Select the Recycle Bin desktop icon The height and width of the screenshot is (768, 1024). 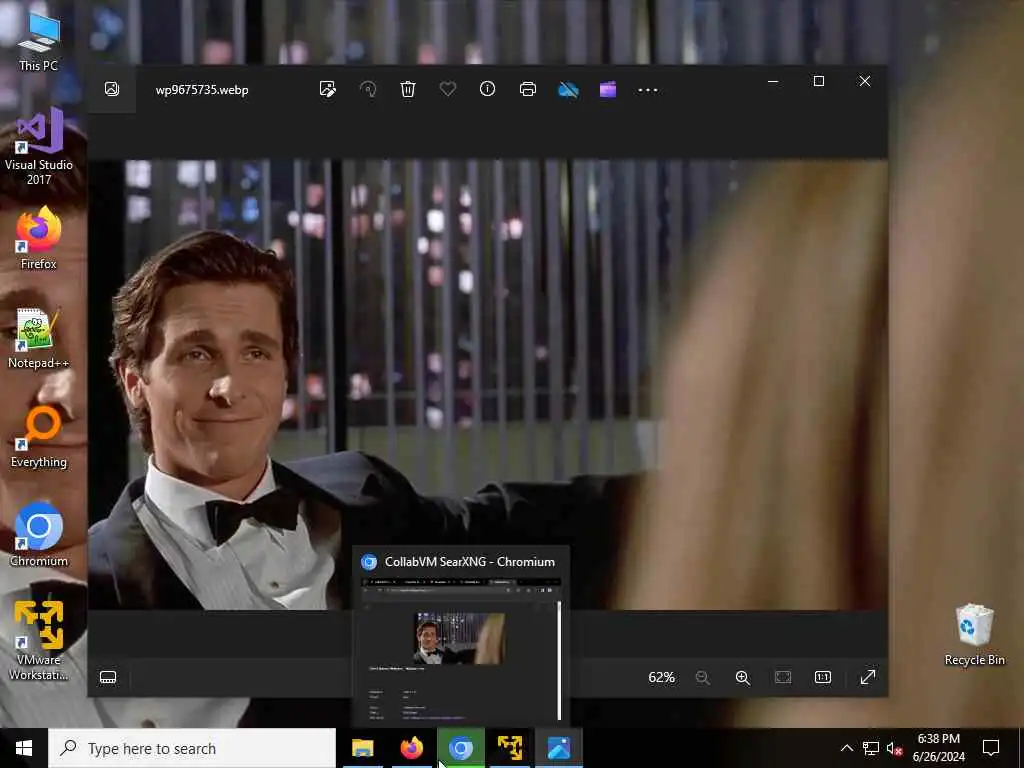click(974, 635)
